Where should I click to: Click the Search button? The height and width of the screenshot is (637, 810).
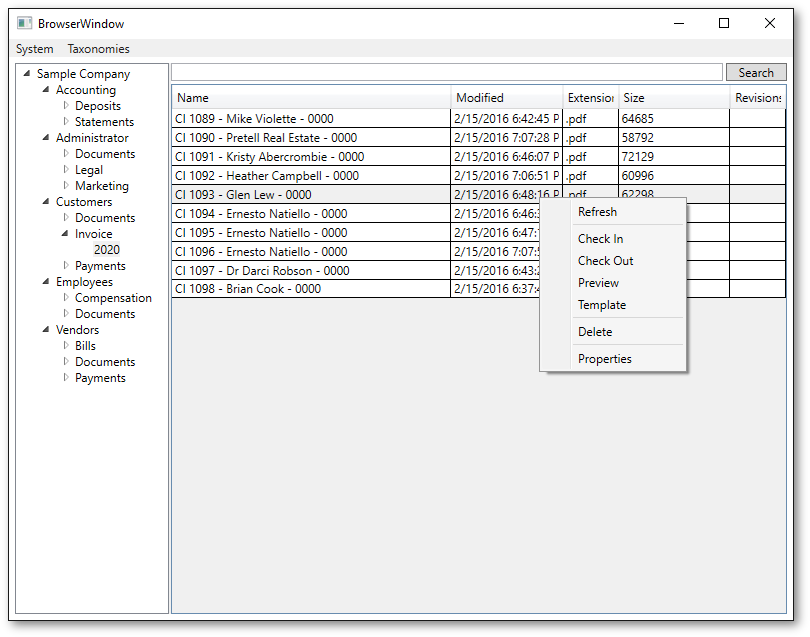coord(756,72)
